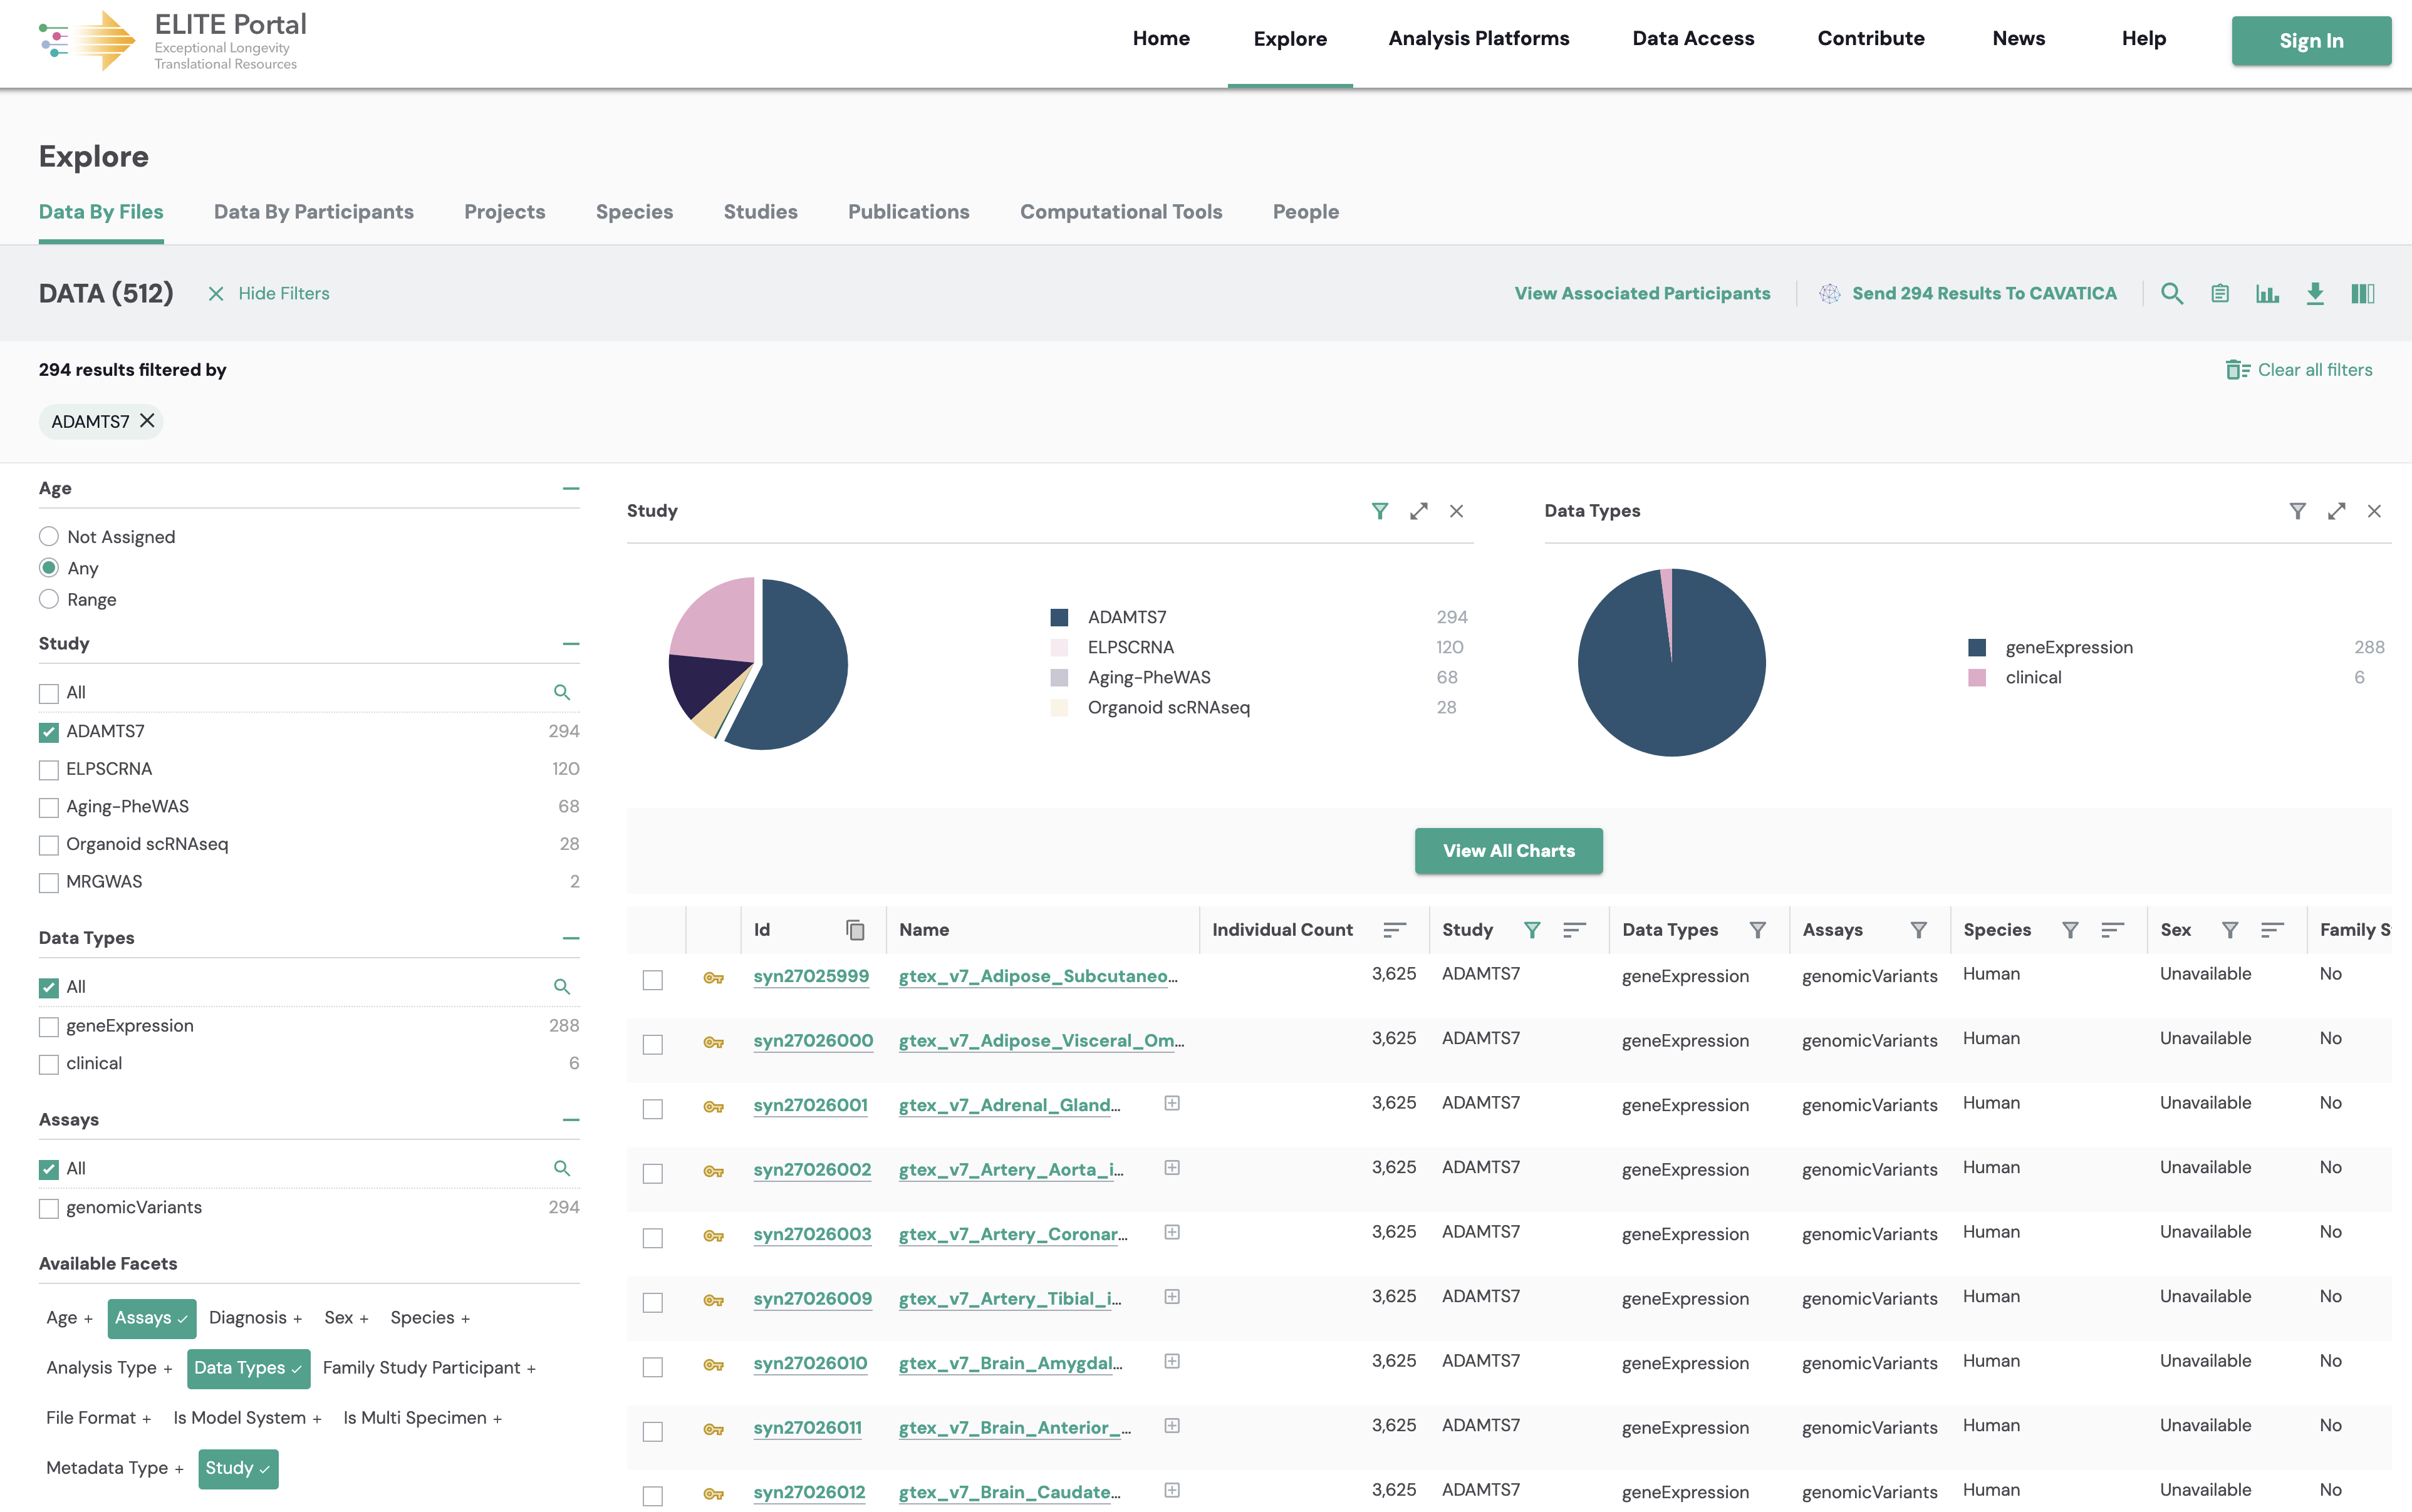This screenshot has height=1512, width=2412.
Task: Filter the Data Types table column
Action: tap(1757, 930)
